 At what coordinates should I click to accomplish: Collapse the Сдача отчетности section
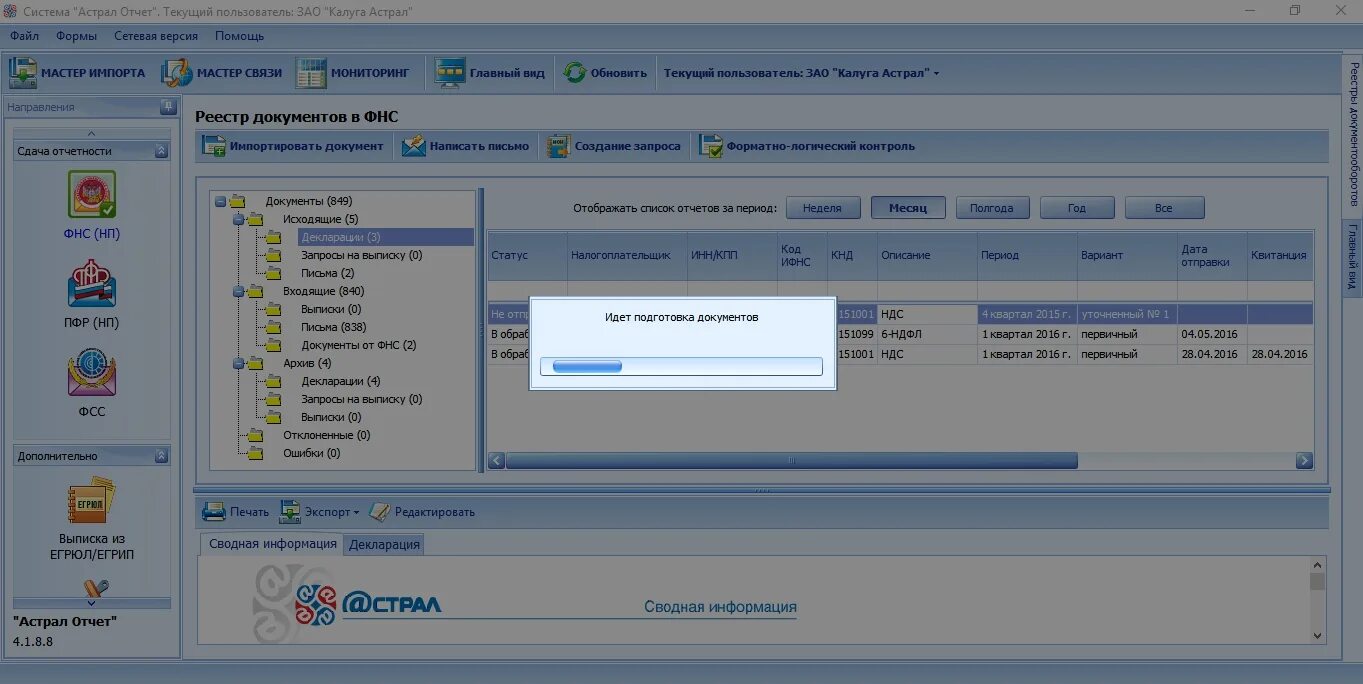tap(161, 151)
